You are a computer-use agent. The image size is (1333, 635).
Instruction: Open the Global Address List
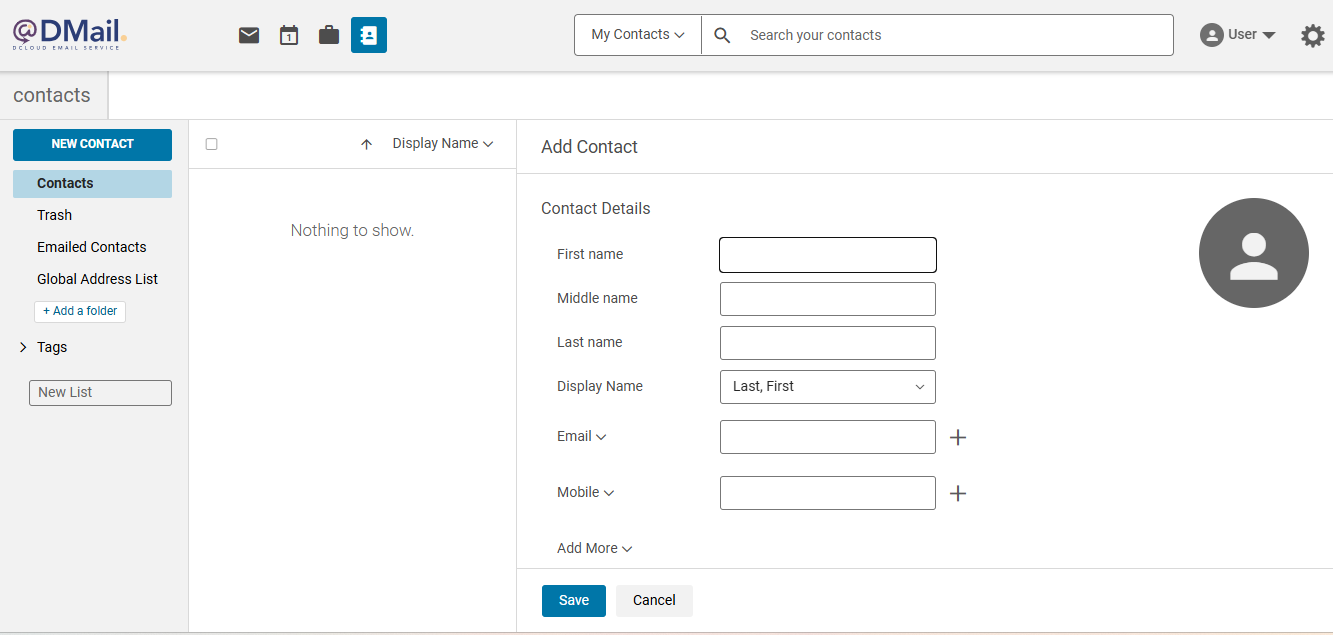click(98, 279)
